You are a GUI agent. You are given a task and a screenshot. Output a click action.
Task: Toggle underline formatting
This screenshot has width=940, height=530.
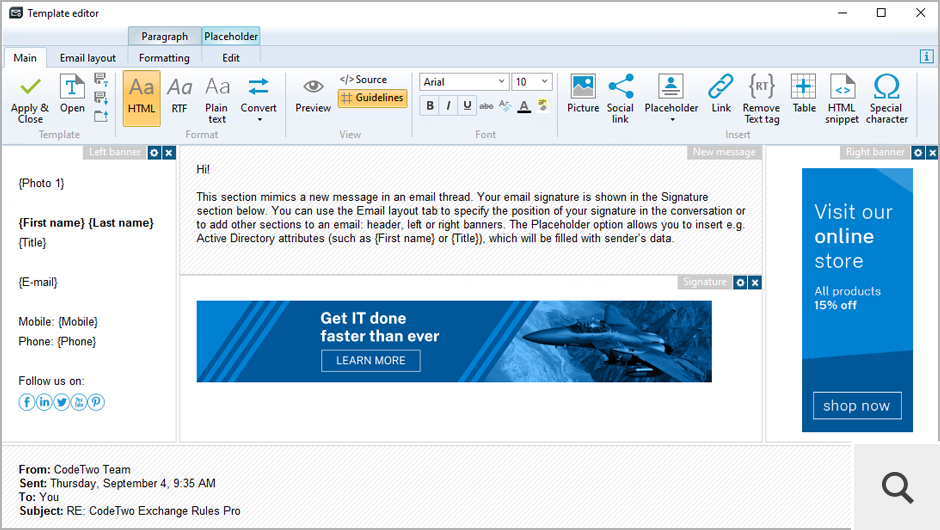coord(467,106)
